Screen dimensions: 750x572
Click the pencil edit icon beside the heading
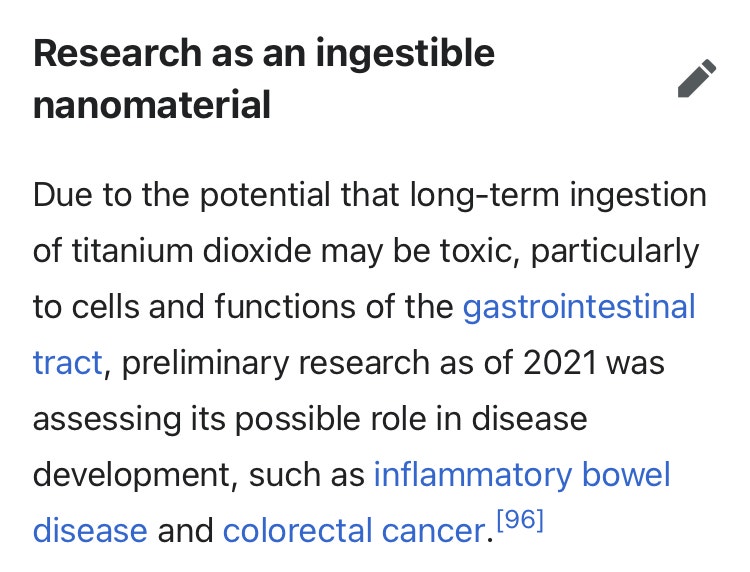(x=696, y=79)
